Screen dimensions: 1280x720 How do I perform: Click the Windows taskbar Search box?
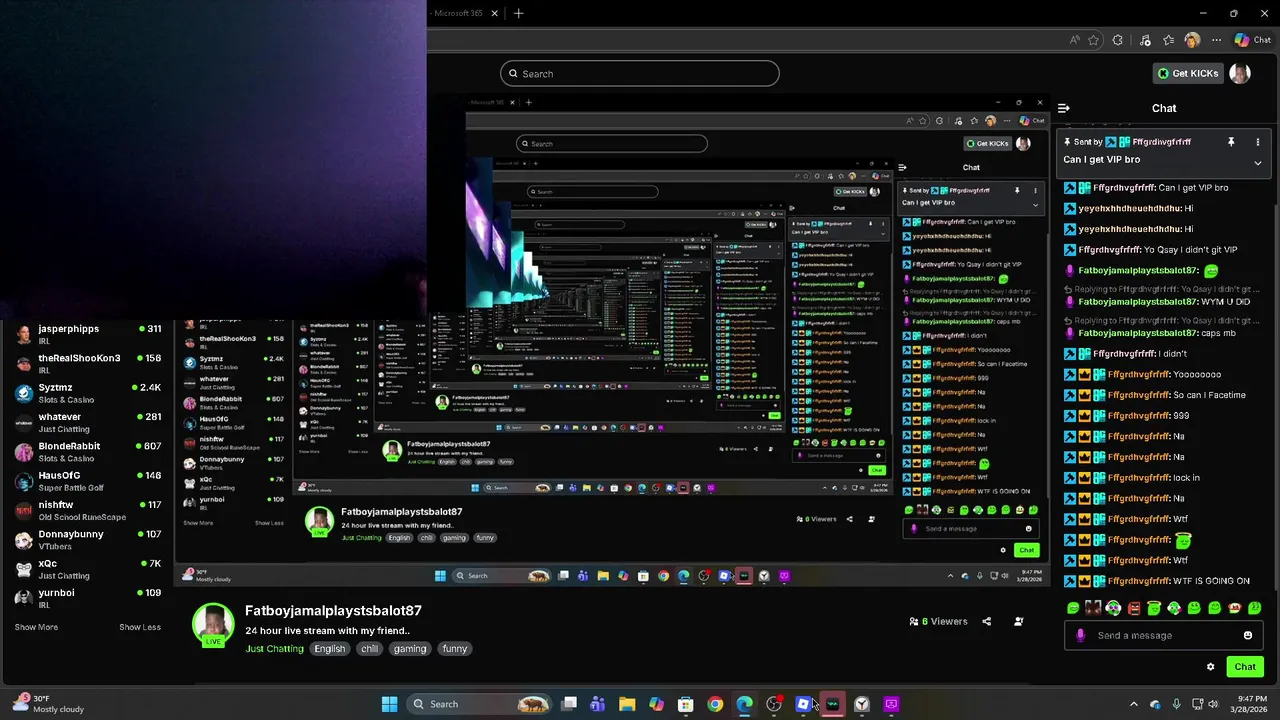pos(480,704)
